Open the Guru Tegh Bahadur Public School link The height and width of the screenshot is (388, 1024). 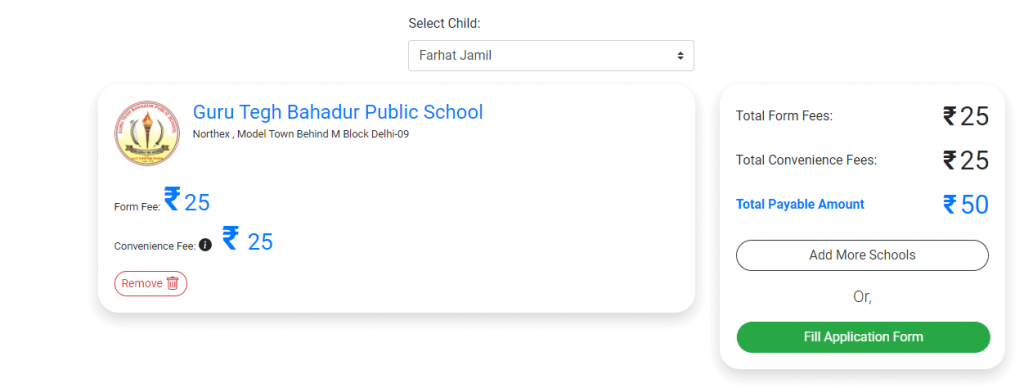(338, 112)
